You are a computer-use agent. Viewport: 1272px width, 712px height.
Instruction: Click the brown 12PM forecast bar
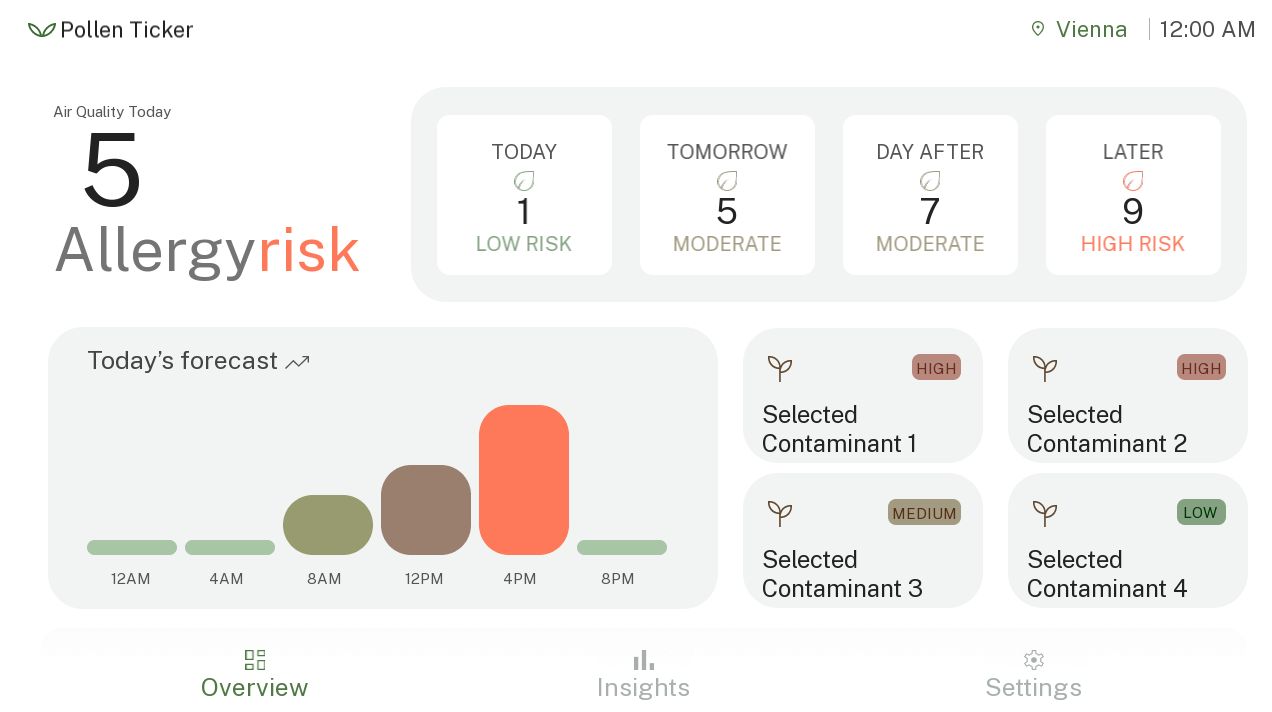tap(426, 510)
